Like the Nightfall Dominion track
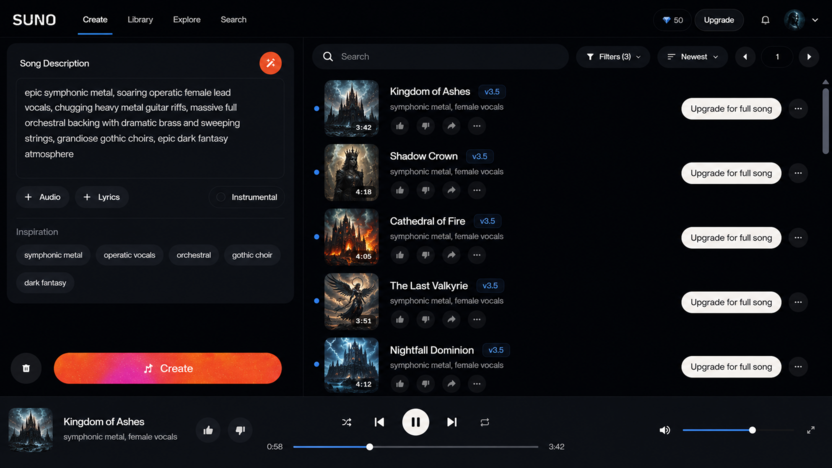Viewport: 832px width, 468px height. (x=400, y=384)
